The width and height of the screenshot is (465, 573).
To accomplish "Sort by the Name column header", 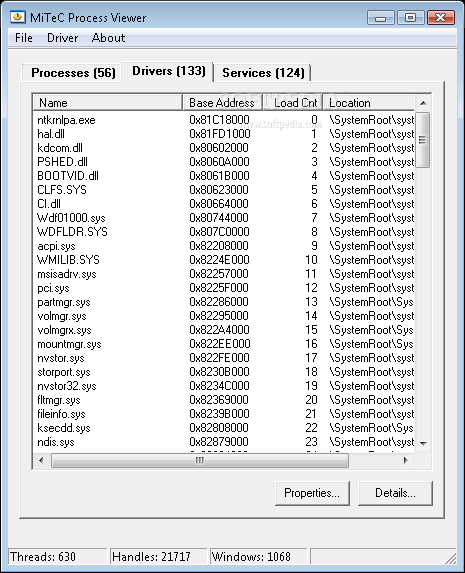I will point(108,103).
